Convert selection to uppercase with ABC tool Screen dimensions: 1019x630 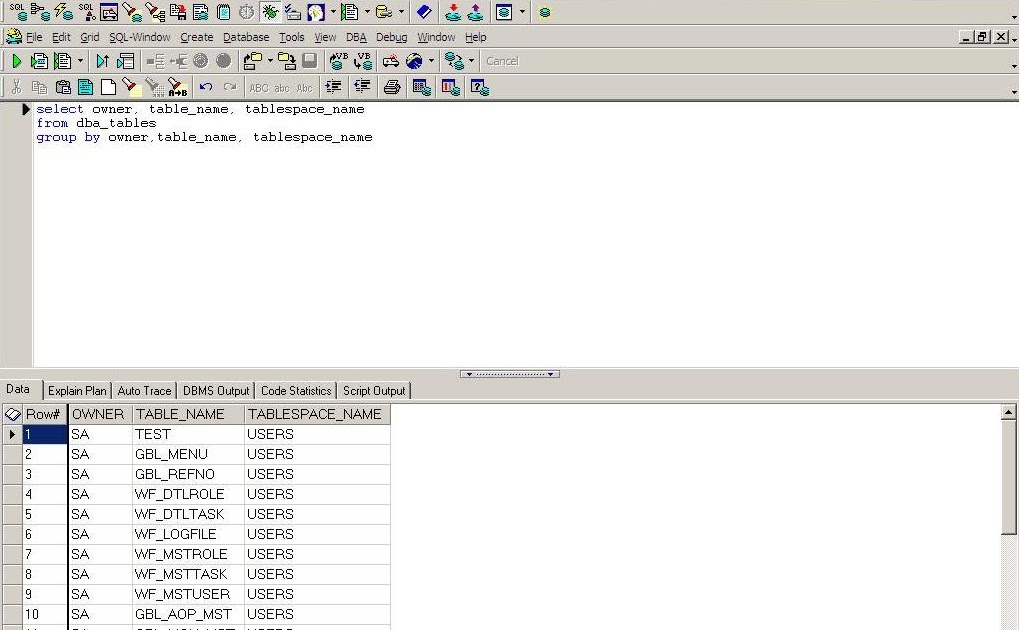[x=257, y=87]
